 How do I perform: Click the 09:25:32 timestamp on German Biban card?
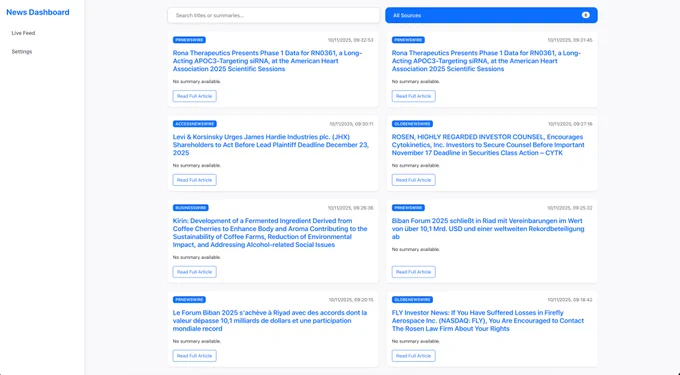(569, 208)
